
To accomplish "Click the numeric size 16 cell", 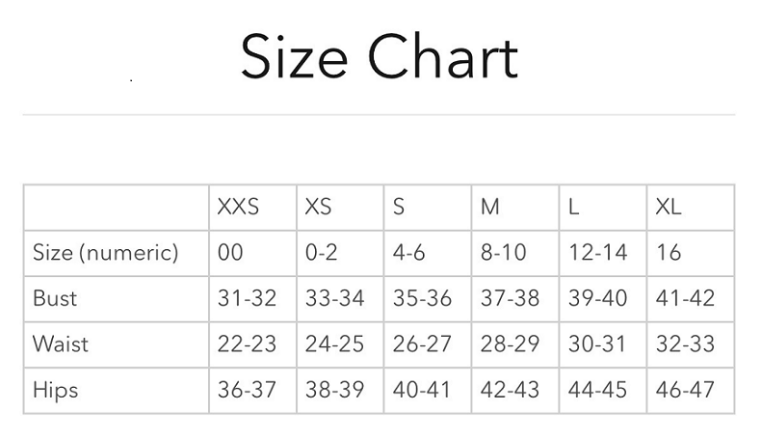I will [668, 253].
